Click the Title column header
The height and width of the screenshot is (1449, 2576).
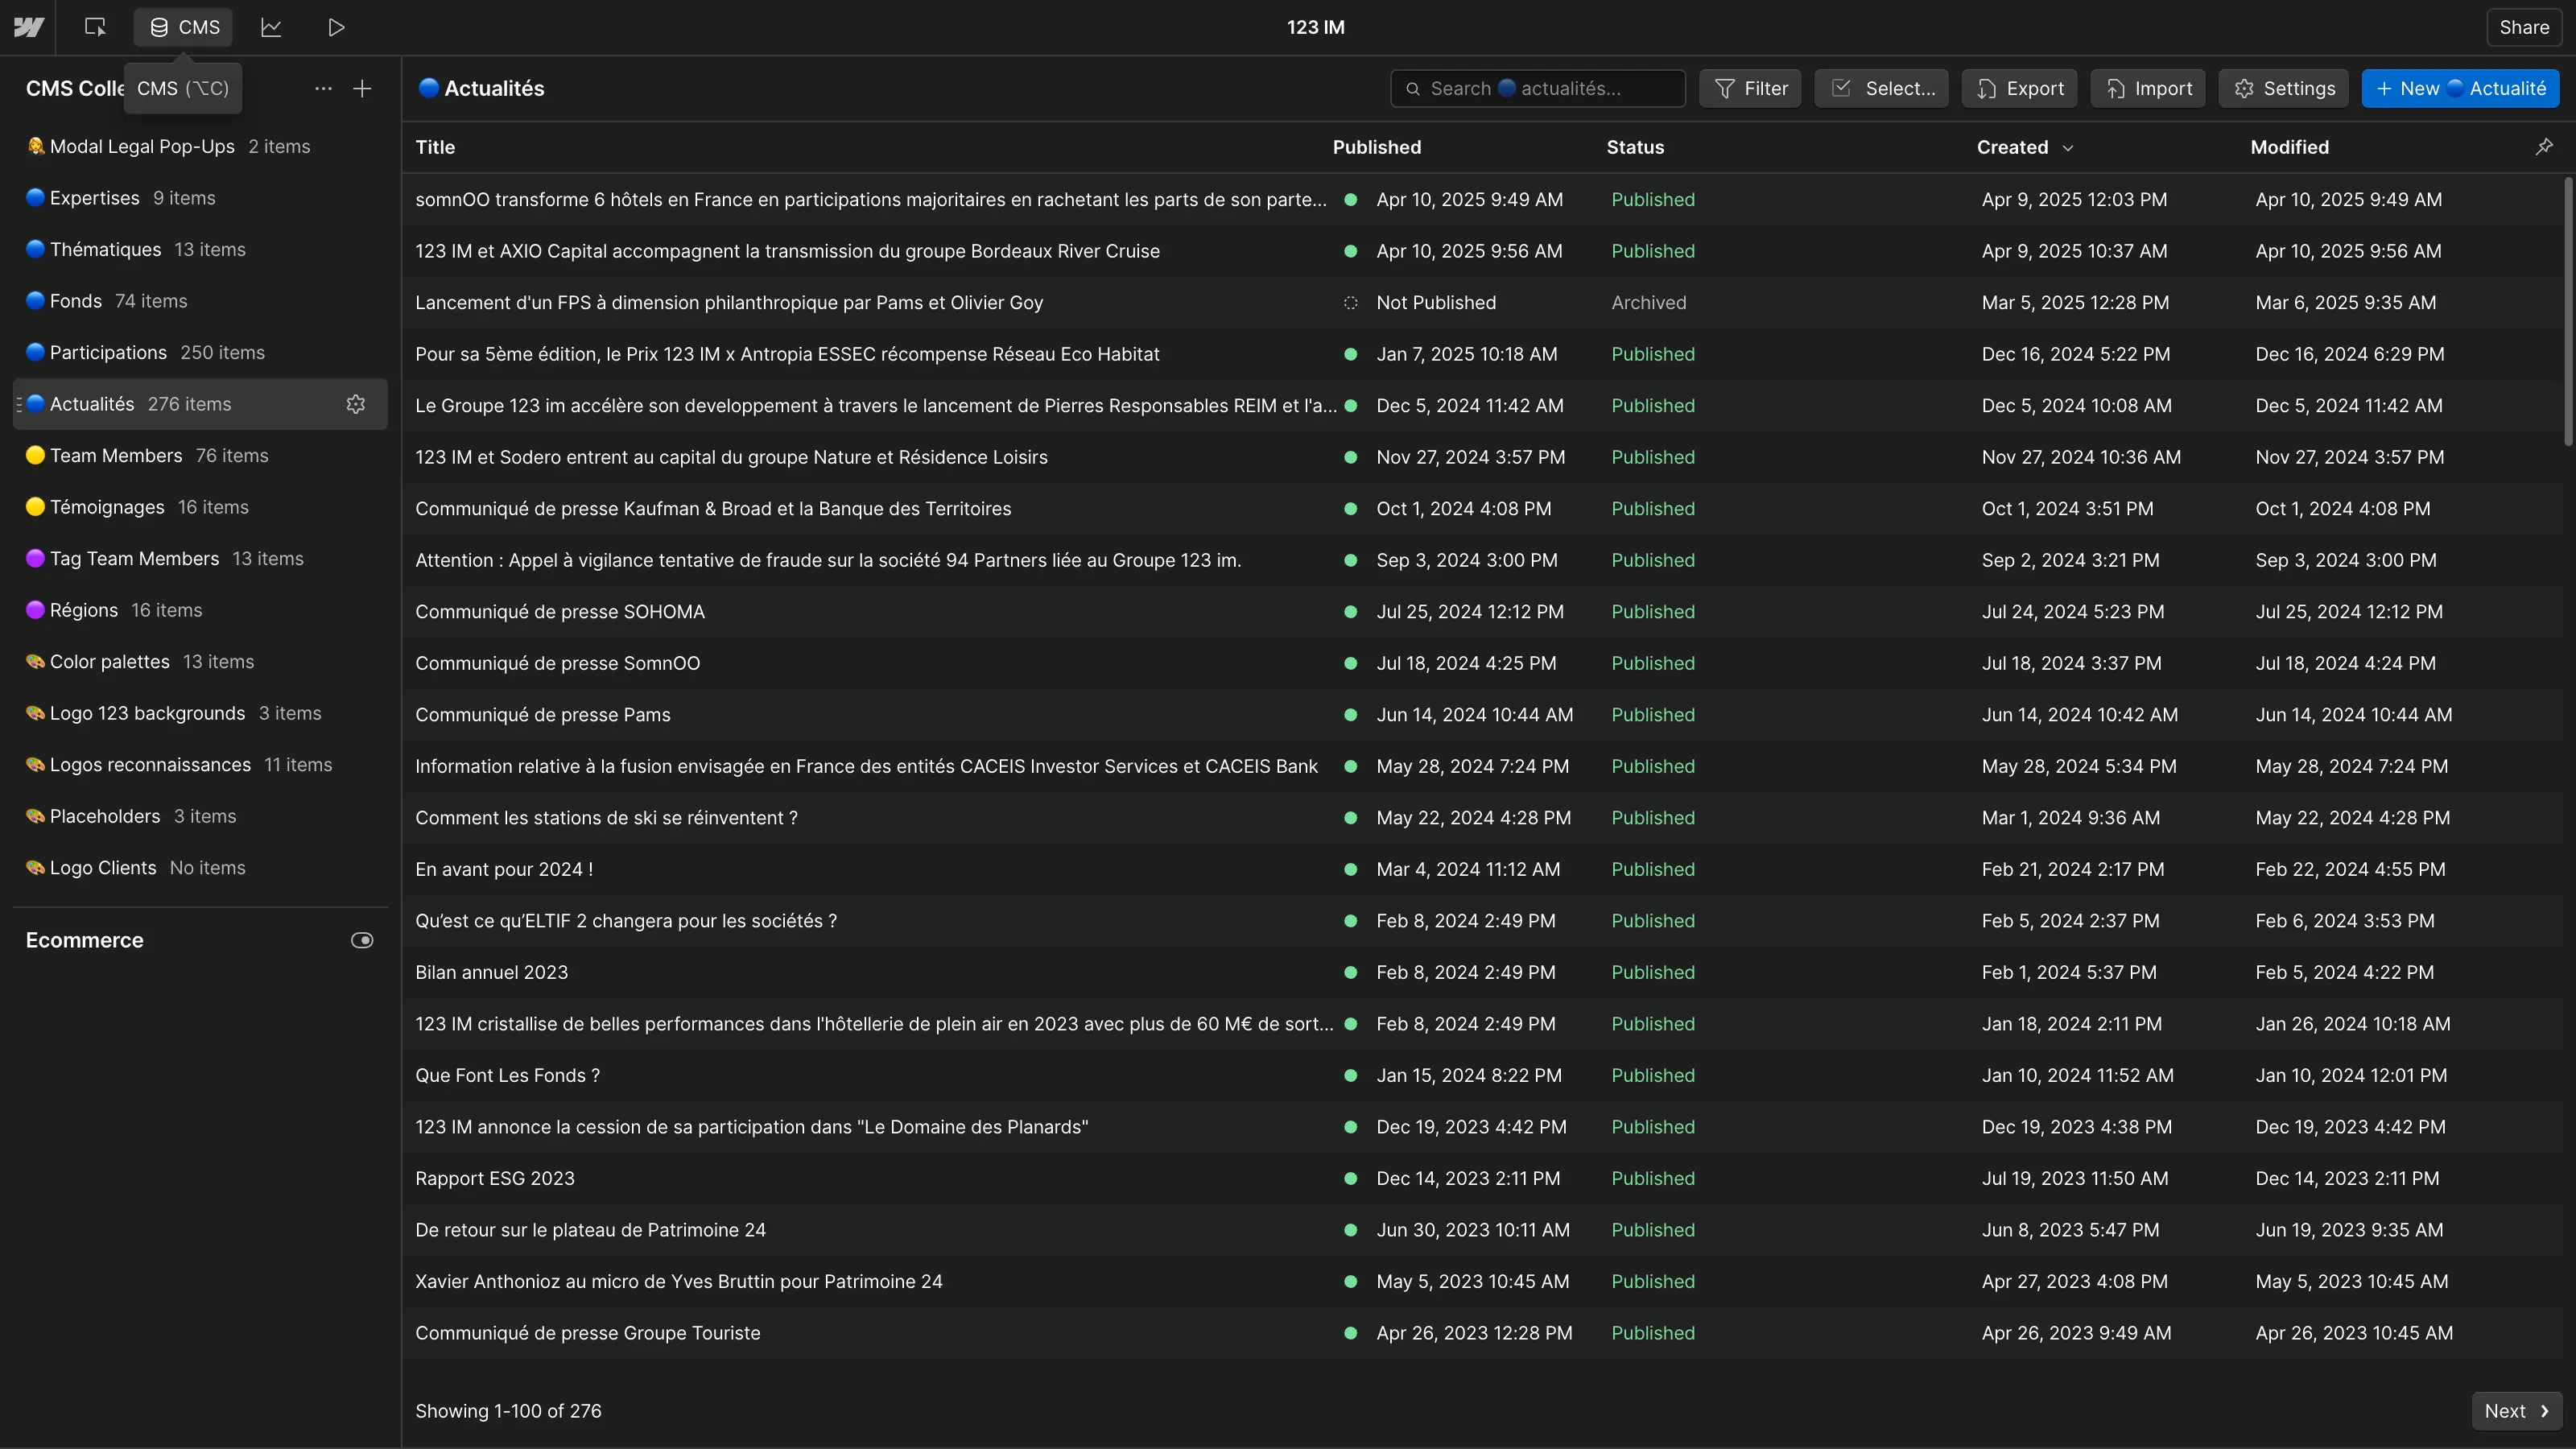[435, 147]
